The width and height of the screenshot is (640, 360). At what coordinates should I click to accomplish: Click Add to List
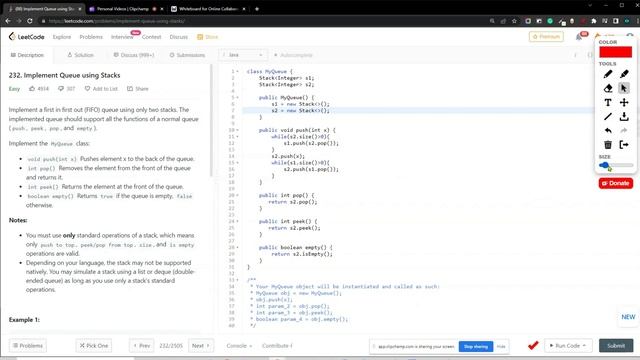(x=101, y=89)
